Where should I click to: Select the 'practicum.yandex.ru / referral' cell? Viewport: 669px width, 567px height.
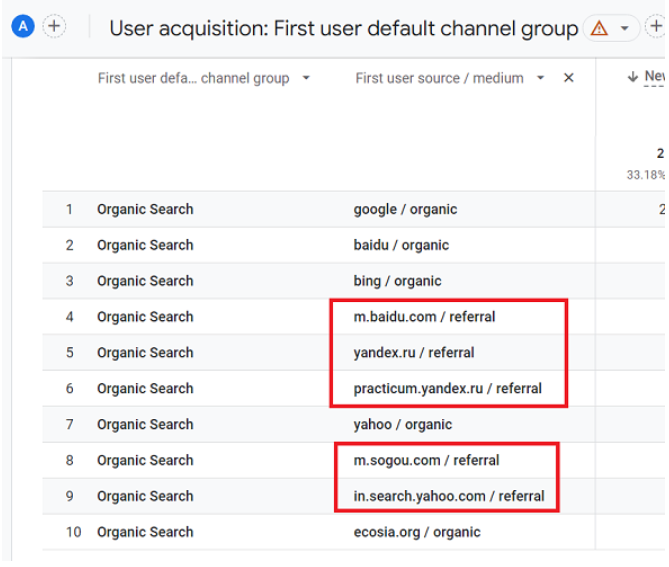pos(448,389)
